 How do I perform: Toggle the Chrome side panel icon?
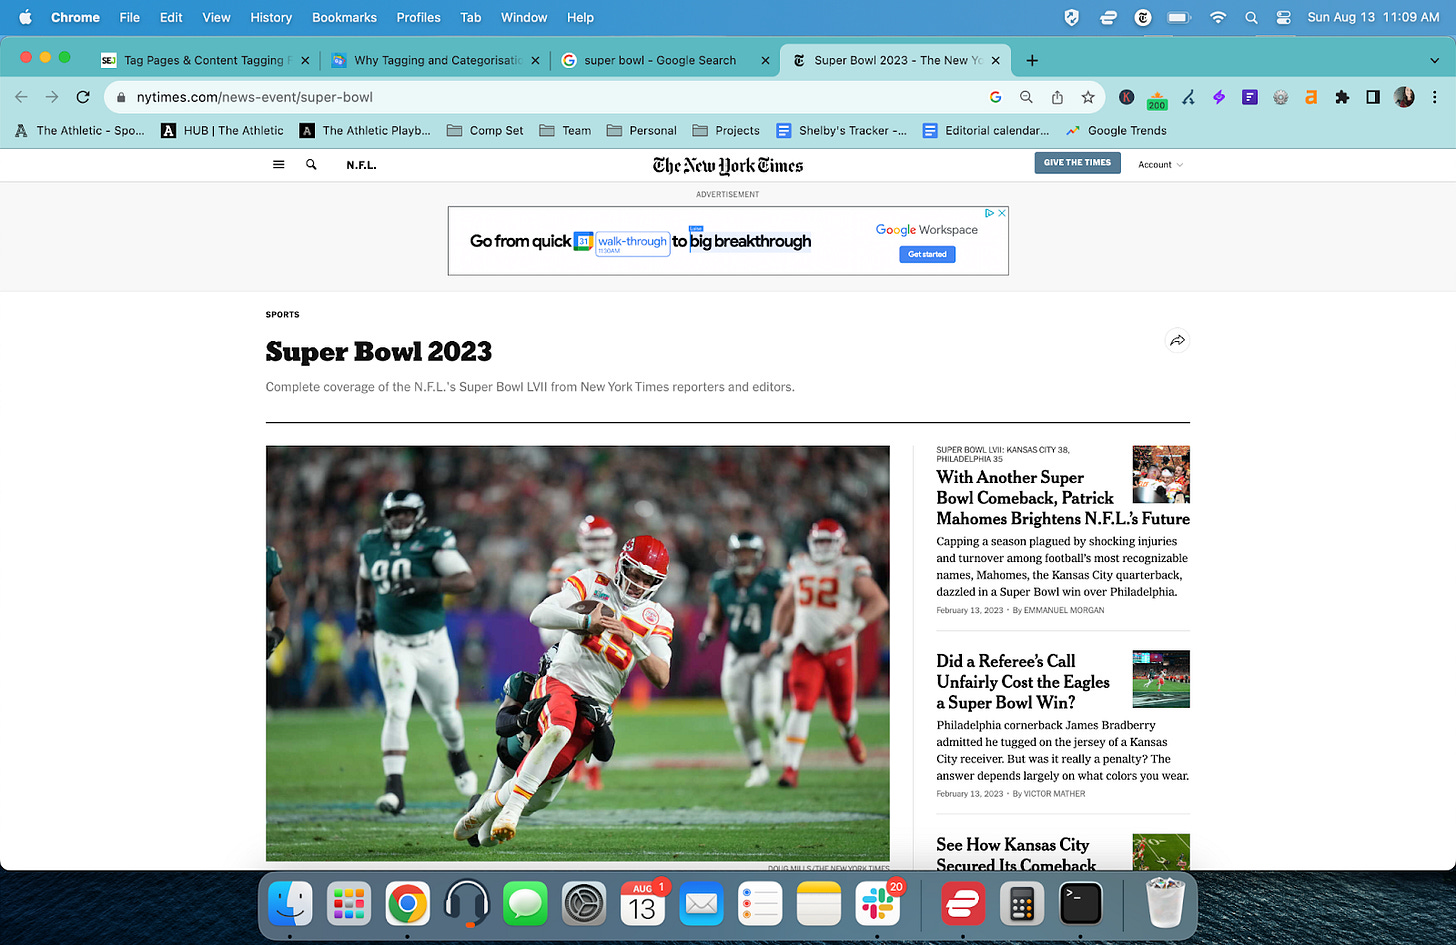click(1373, 97)
